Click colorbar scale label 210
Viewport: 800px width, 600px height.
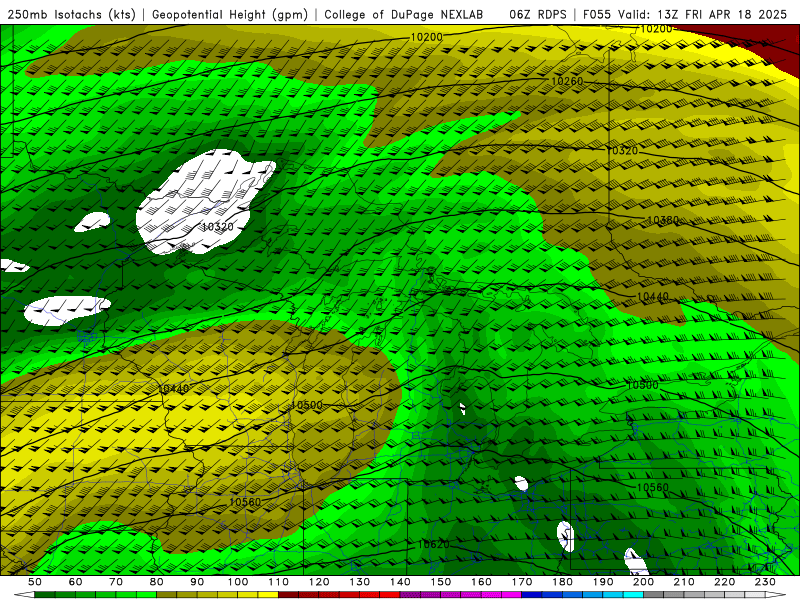click(x=685, y=582)
